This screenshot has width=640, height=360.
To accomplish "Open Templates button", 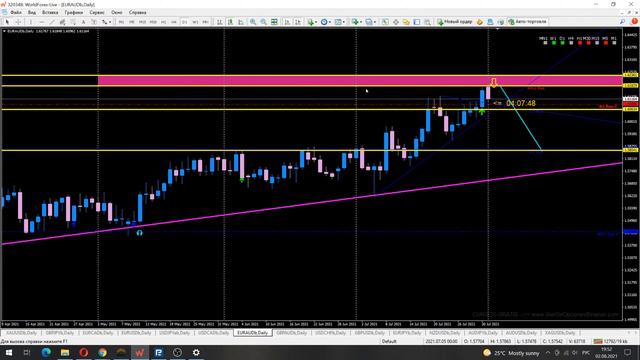I will click(338, 22).
